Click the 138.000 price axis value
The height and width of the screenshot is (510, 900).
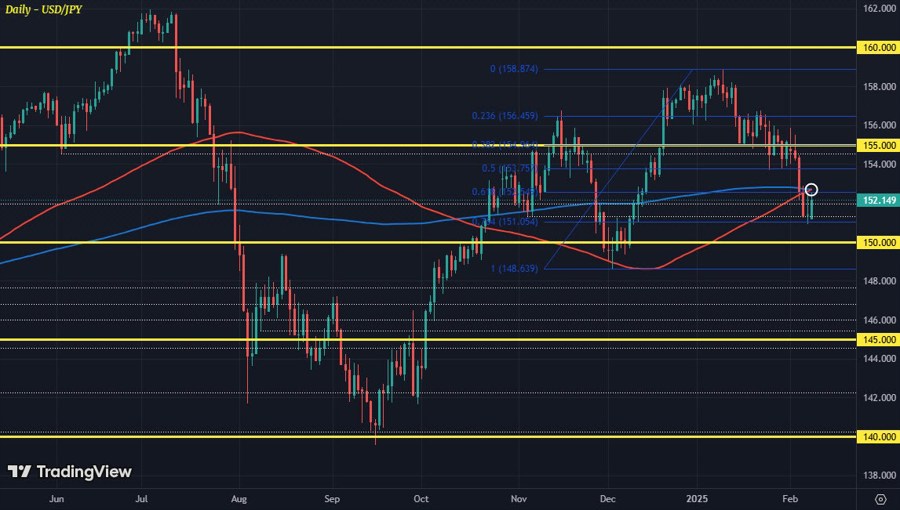(879, 476)
